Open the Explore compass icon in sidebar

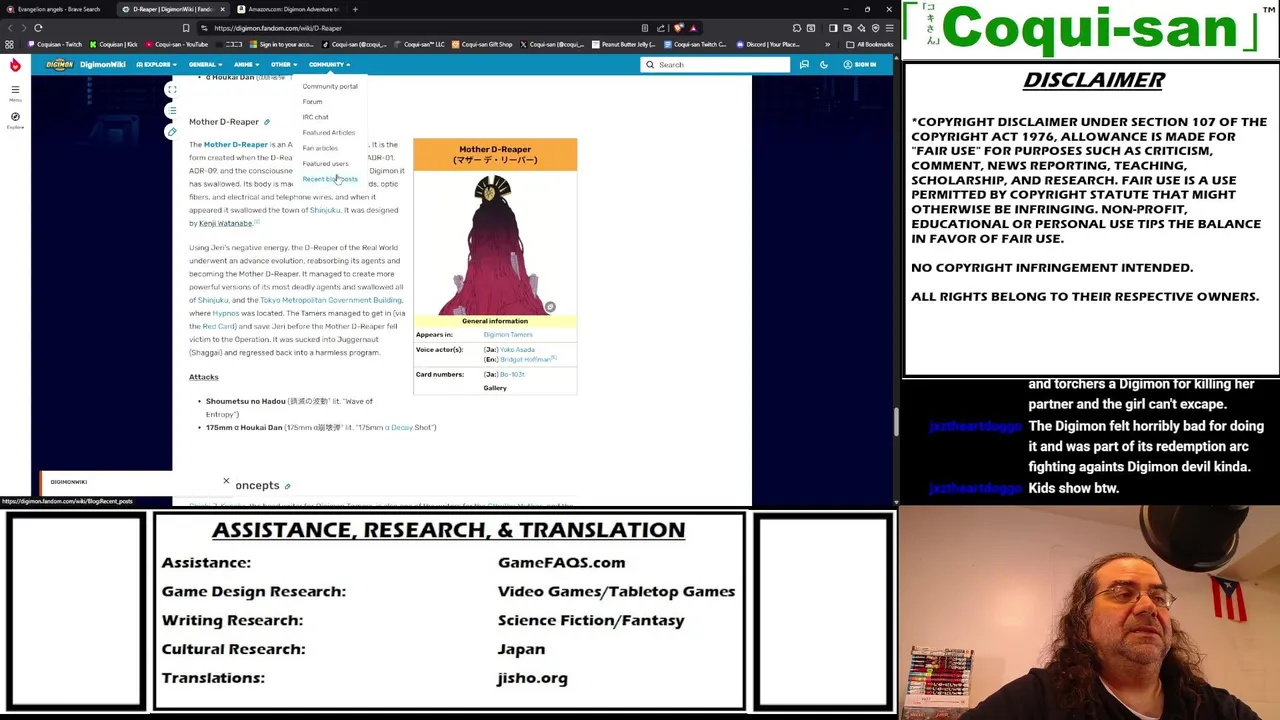(x=15, y=118)
